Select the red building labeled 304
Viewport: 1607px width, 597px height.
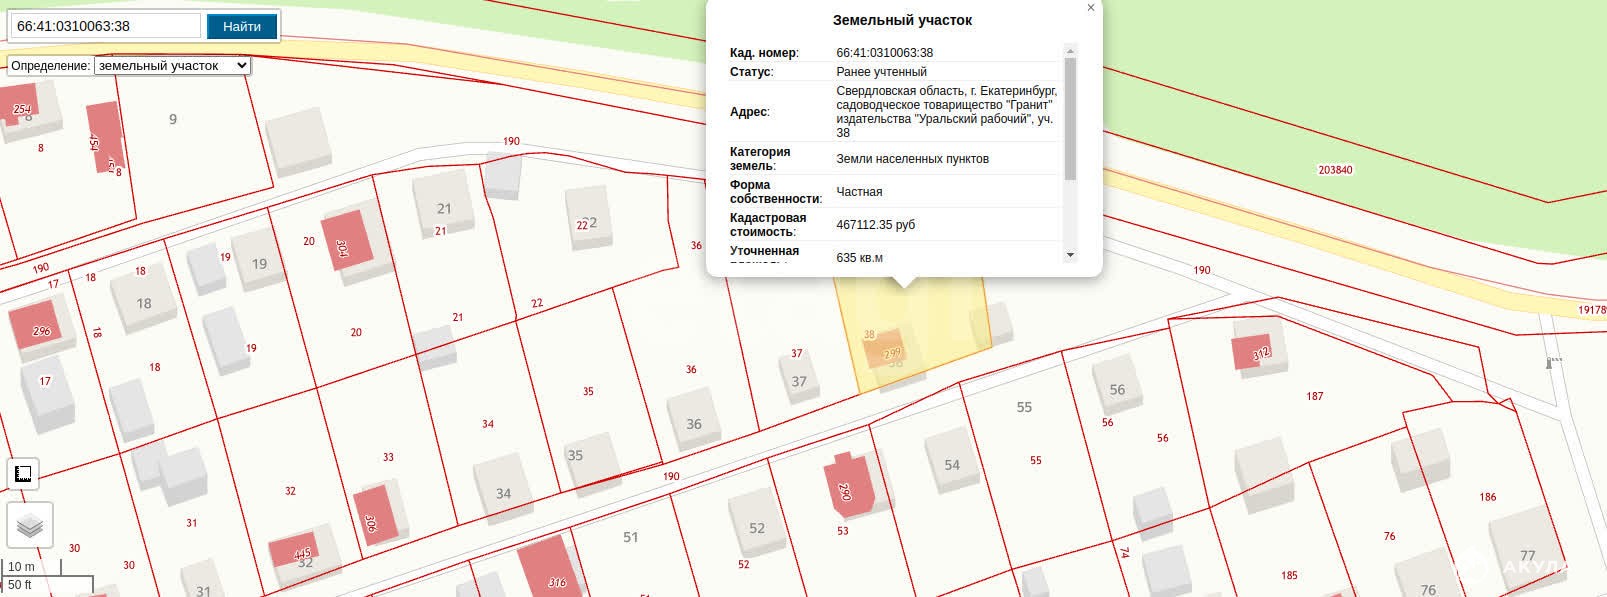tap(346, 241)
